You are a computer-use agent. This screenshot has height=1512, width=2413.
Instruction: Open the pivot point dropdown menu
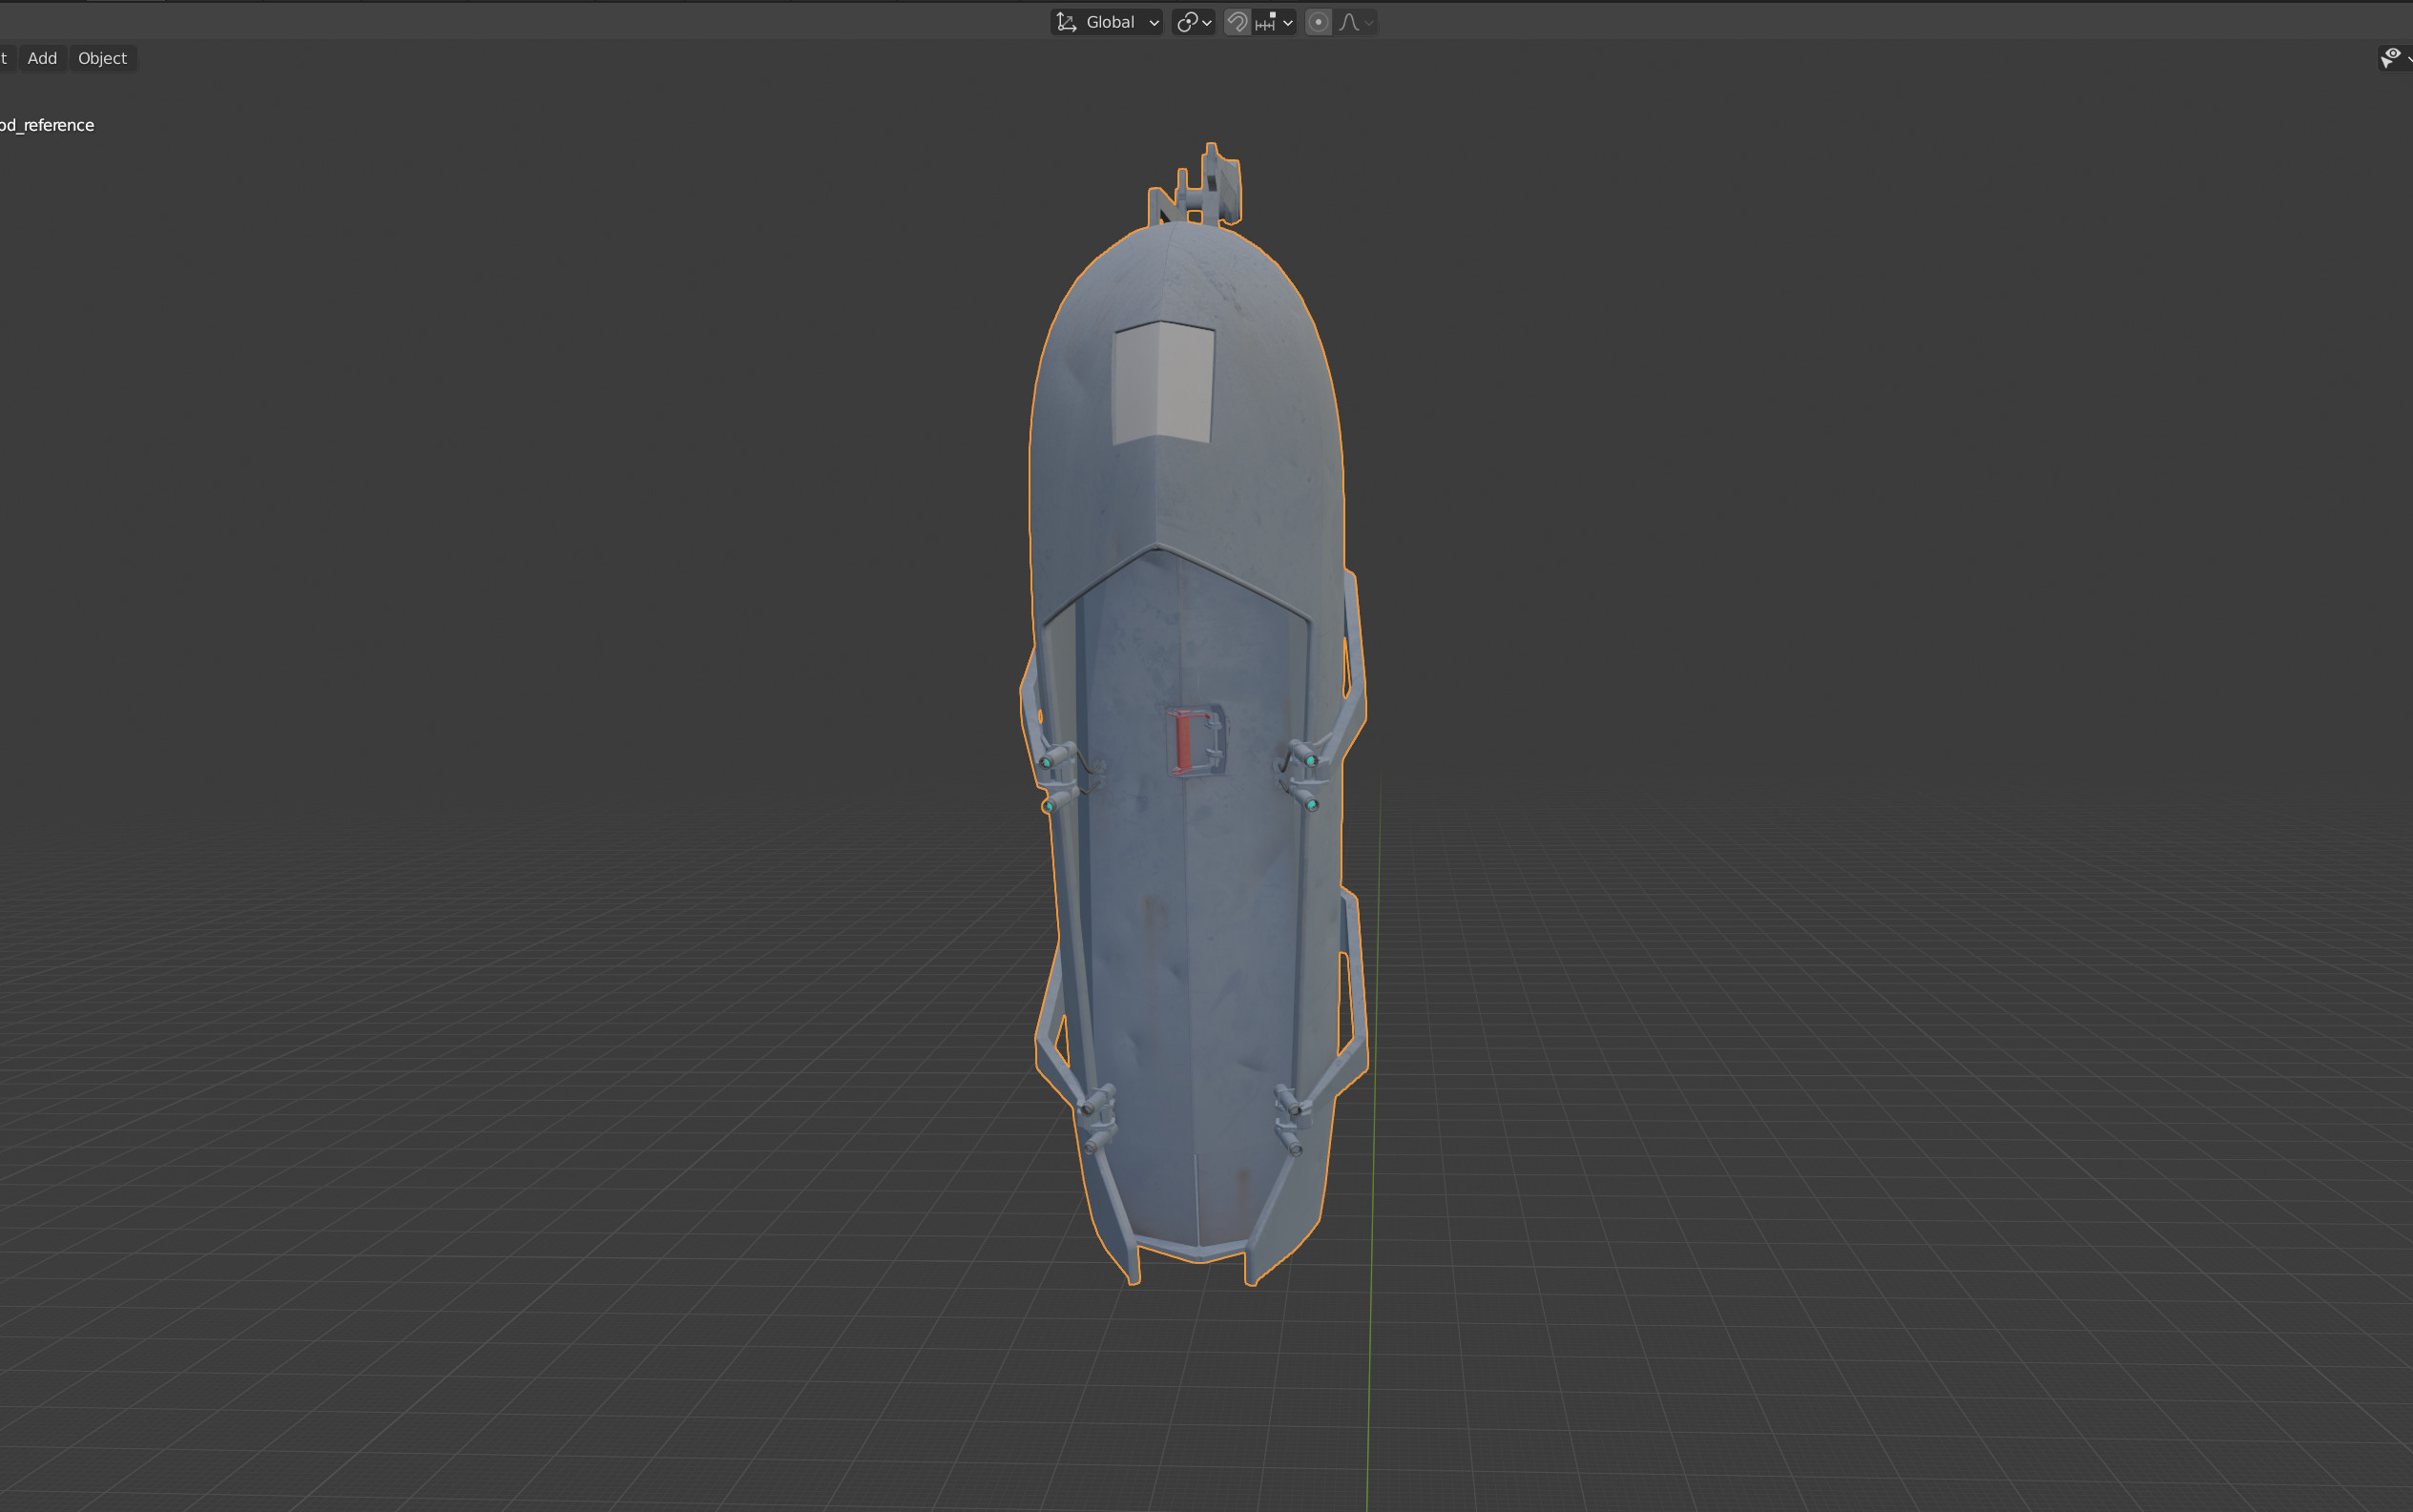pos(1207,22)
